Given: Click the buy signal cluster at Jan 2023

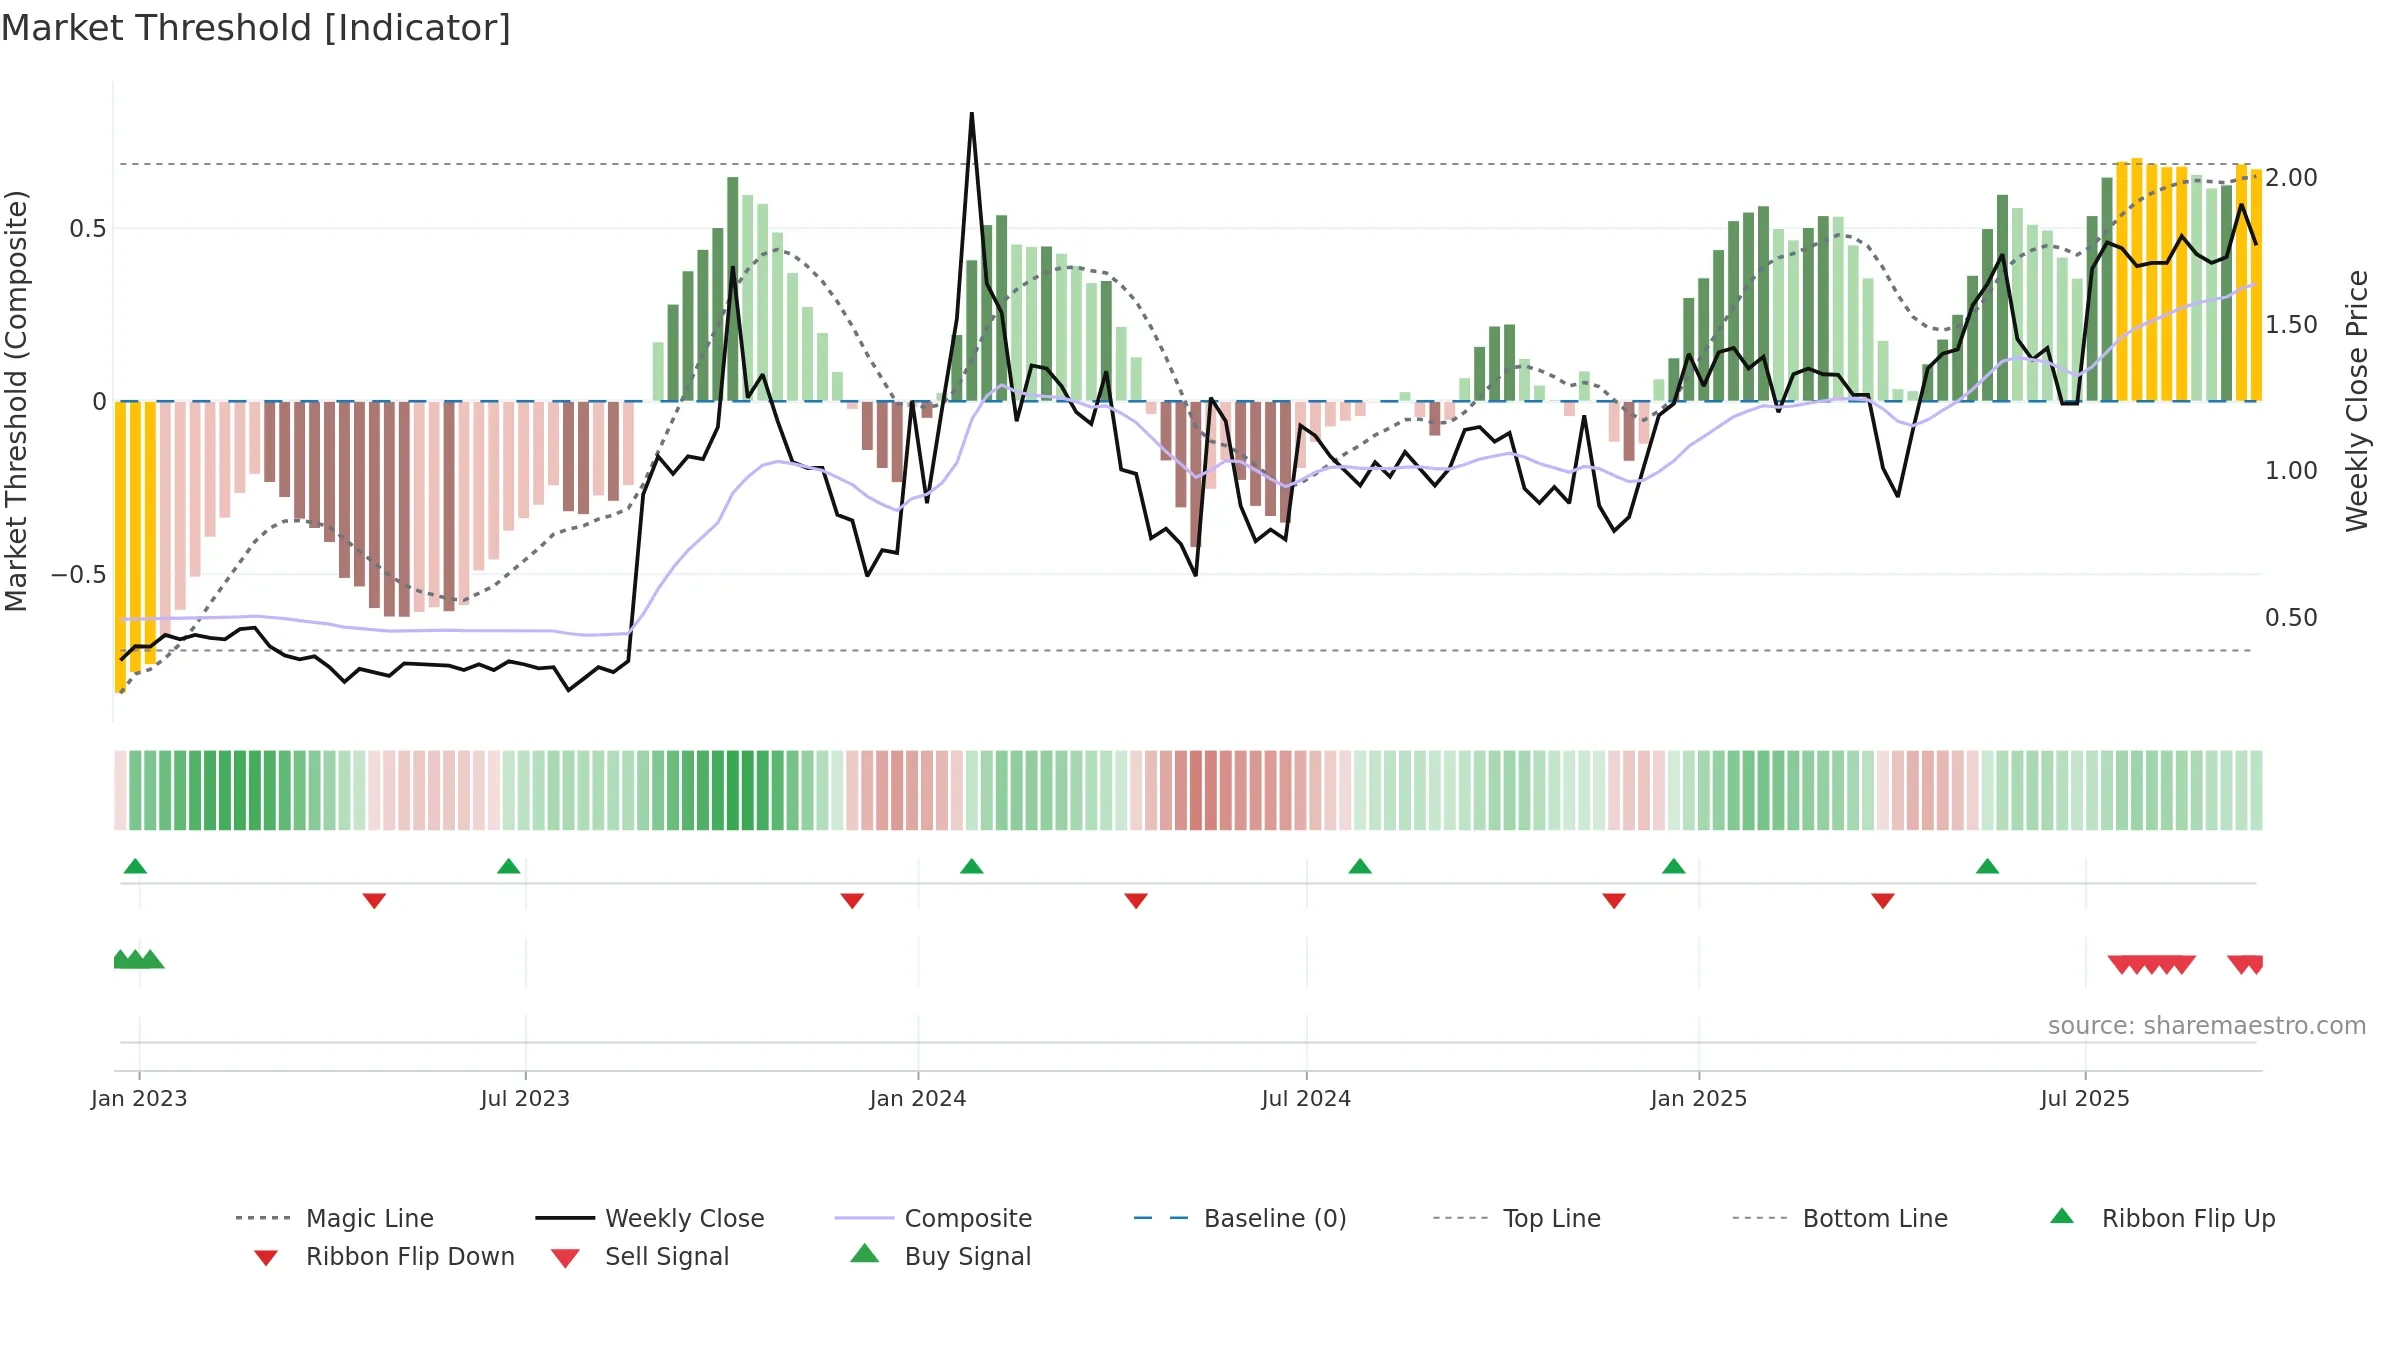Looking at the screenshot, I should (x=138, y=959).
